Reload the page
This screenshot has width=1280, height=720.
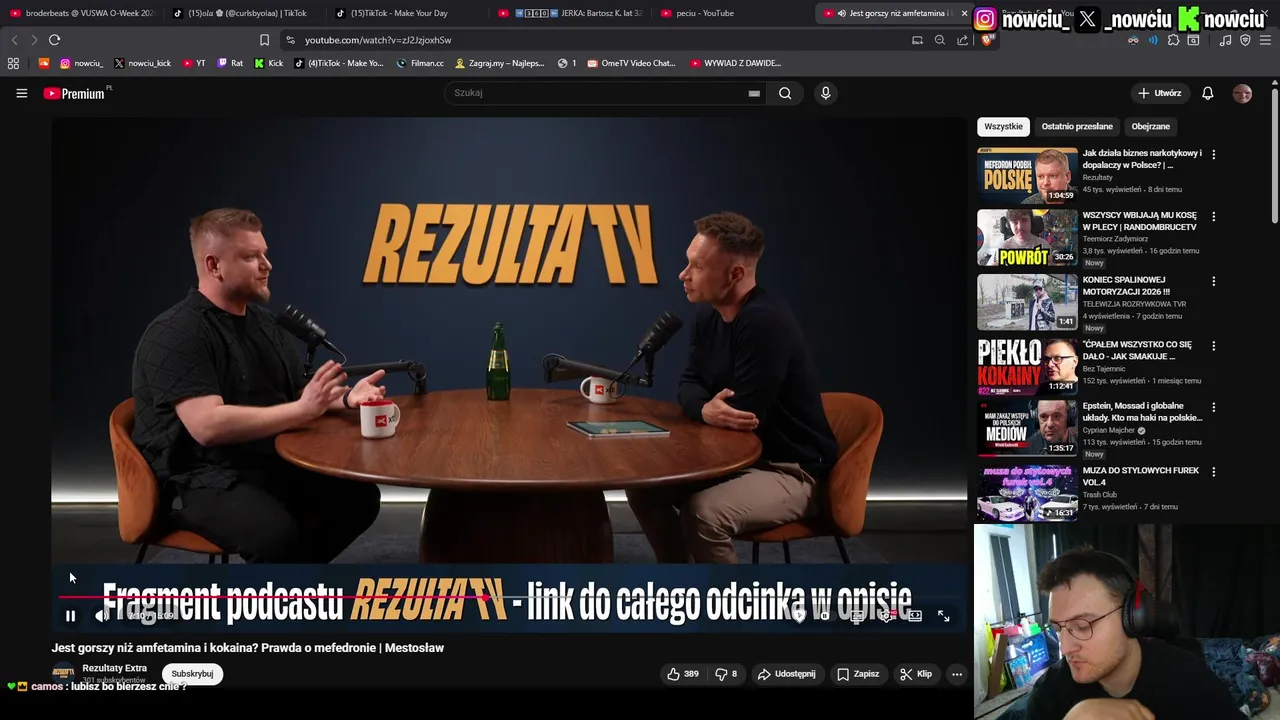[54, 40]
